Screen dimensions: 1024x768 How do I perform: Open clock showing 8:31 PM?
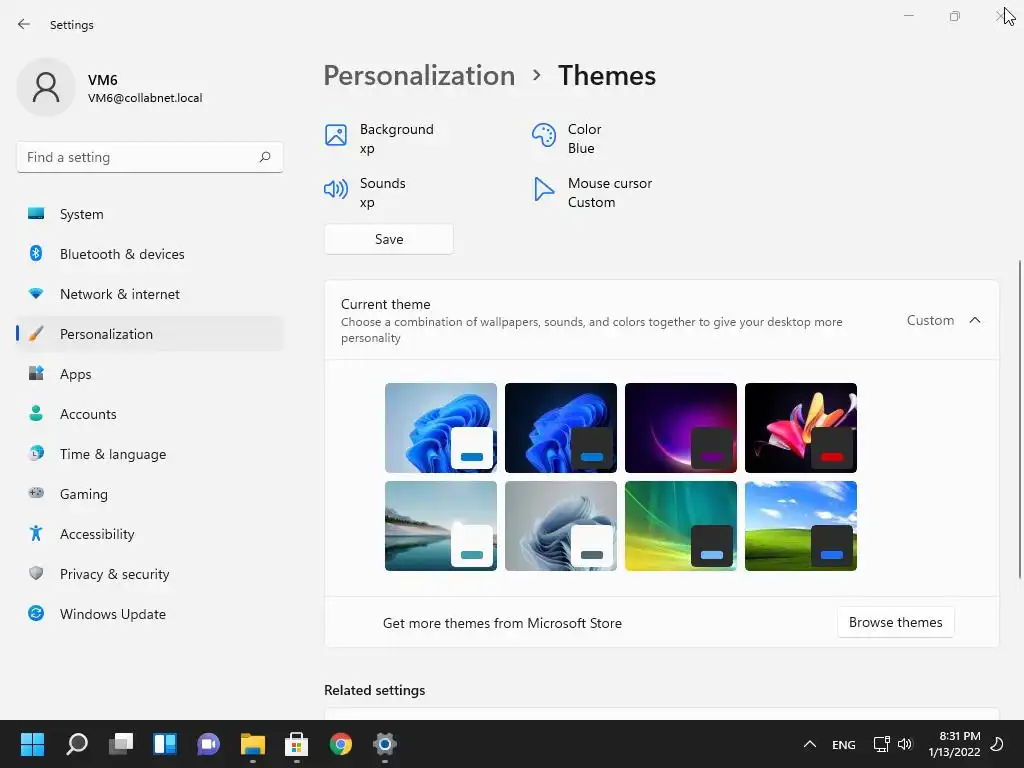954,744
